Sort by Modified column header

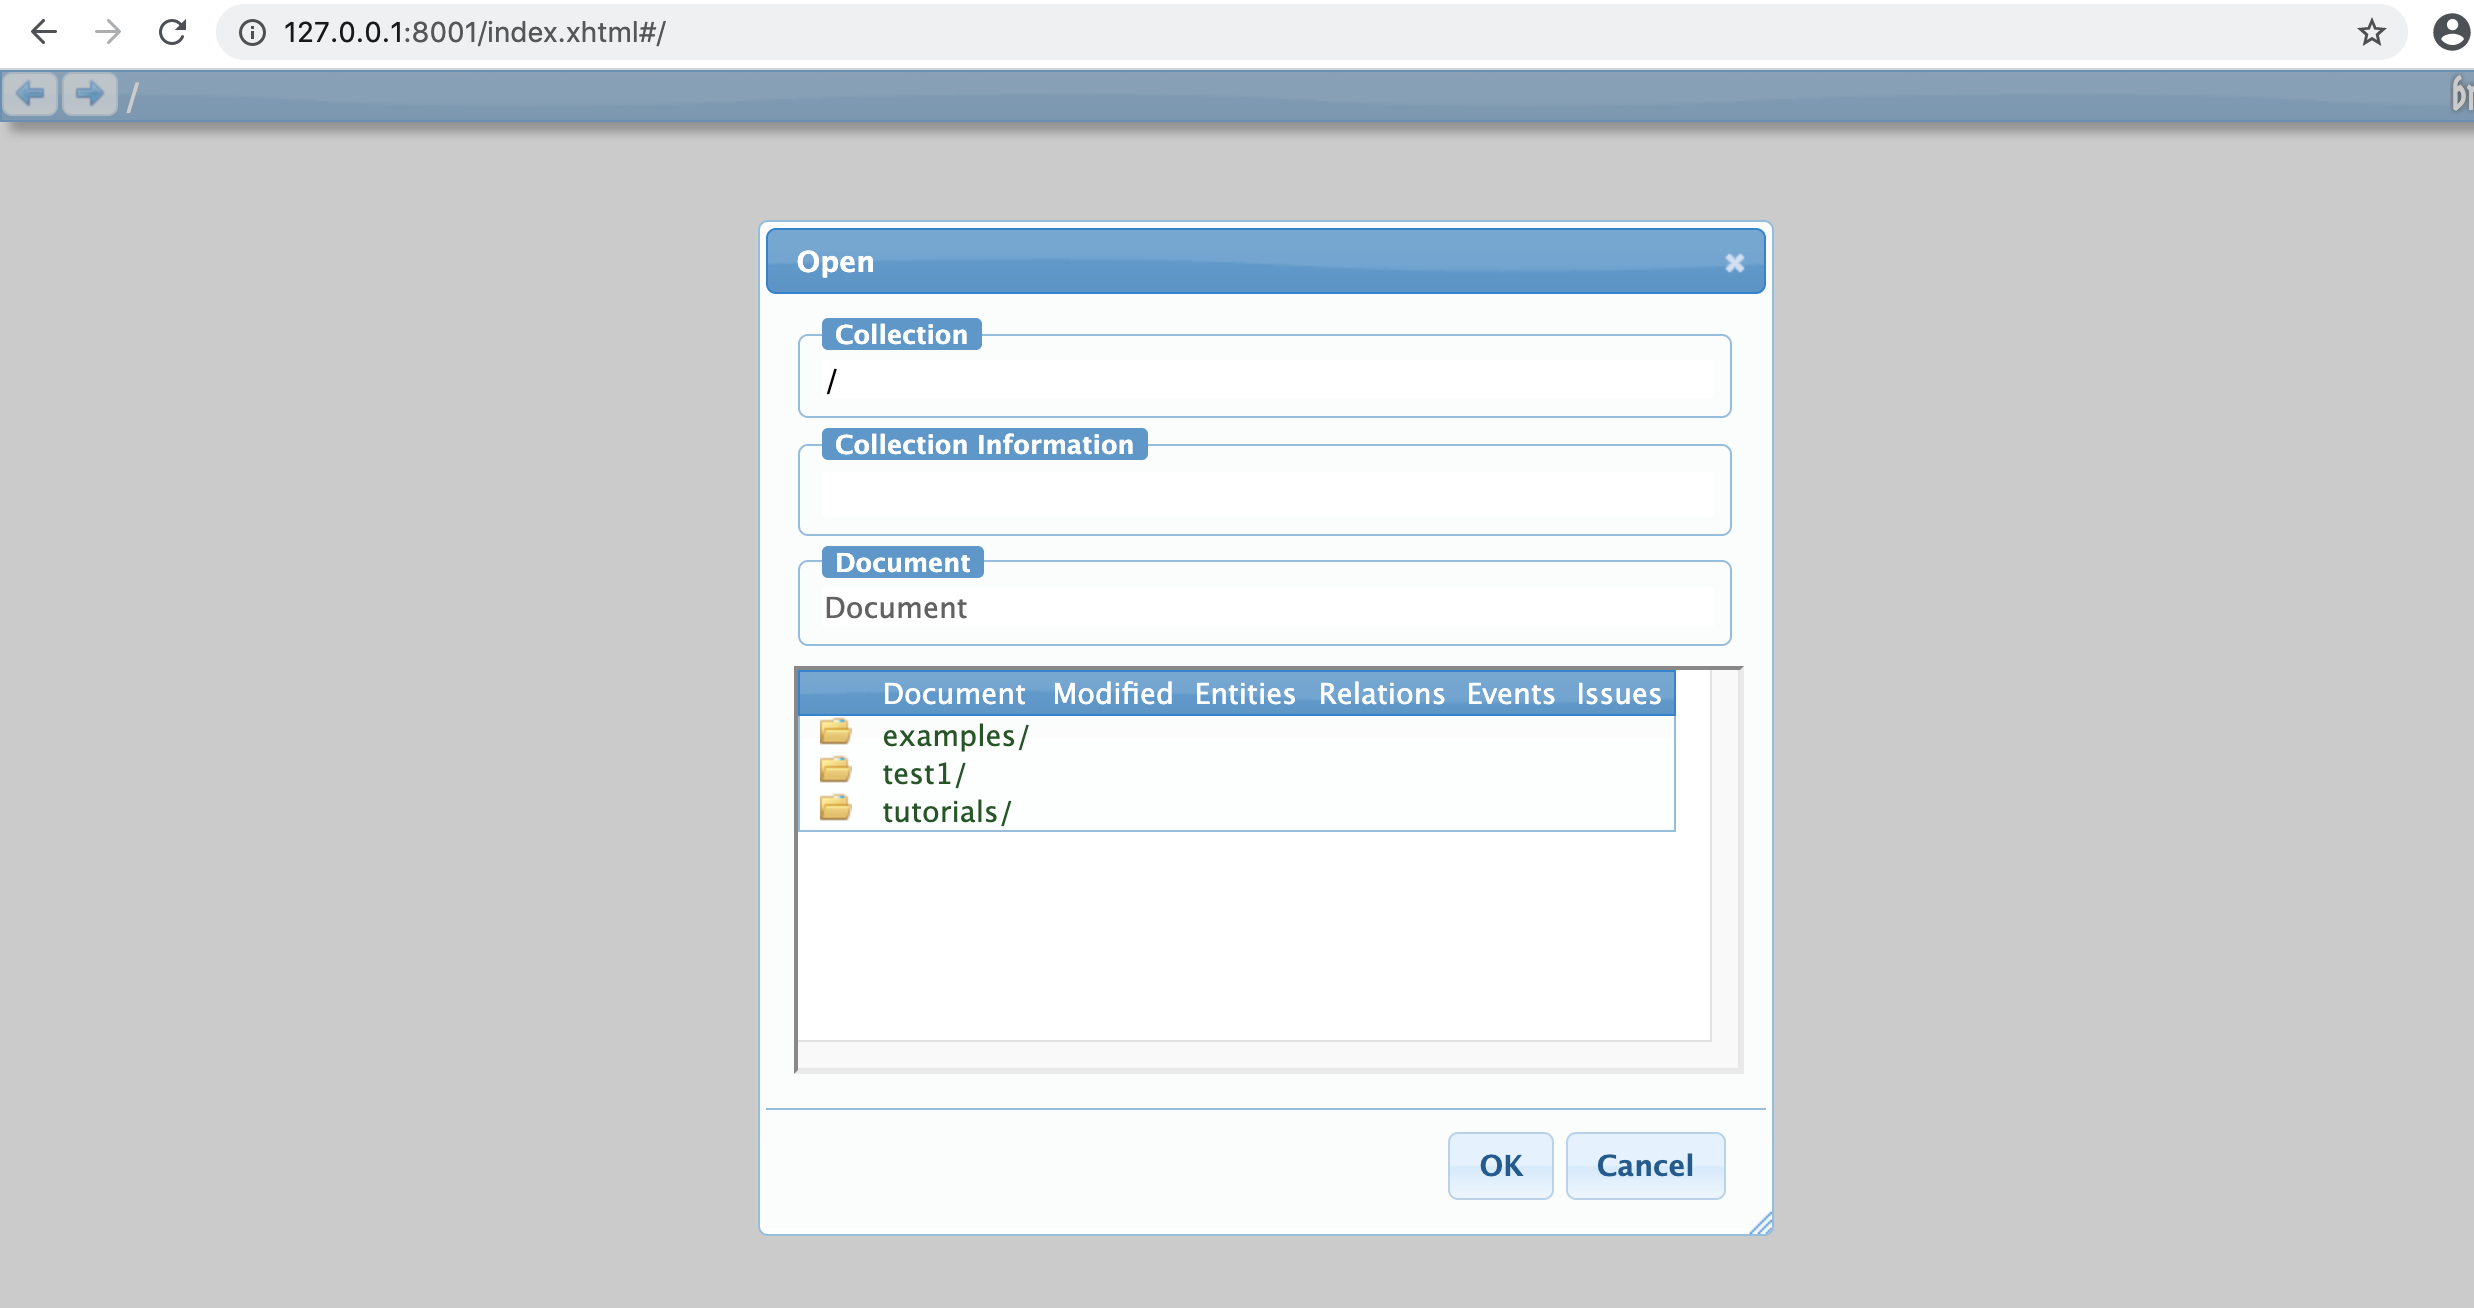[1112, 694]
